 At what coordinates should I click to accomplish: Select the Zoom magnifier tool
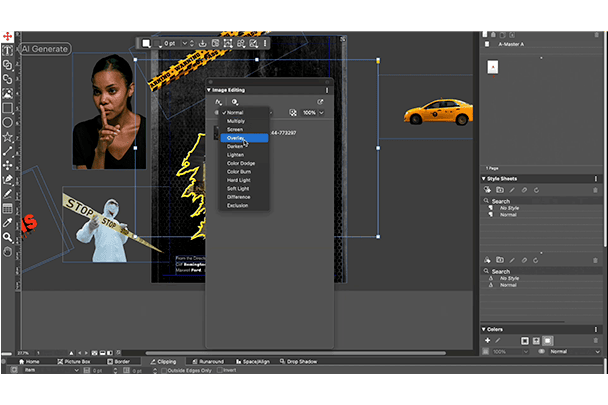[x=7, y=237]
